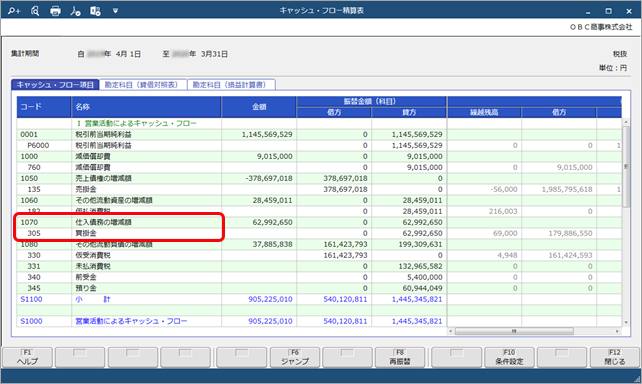Click amount -378,697,018 cell
This screenshot has height=384, width=642.
(259, 178)
